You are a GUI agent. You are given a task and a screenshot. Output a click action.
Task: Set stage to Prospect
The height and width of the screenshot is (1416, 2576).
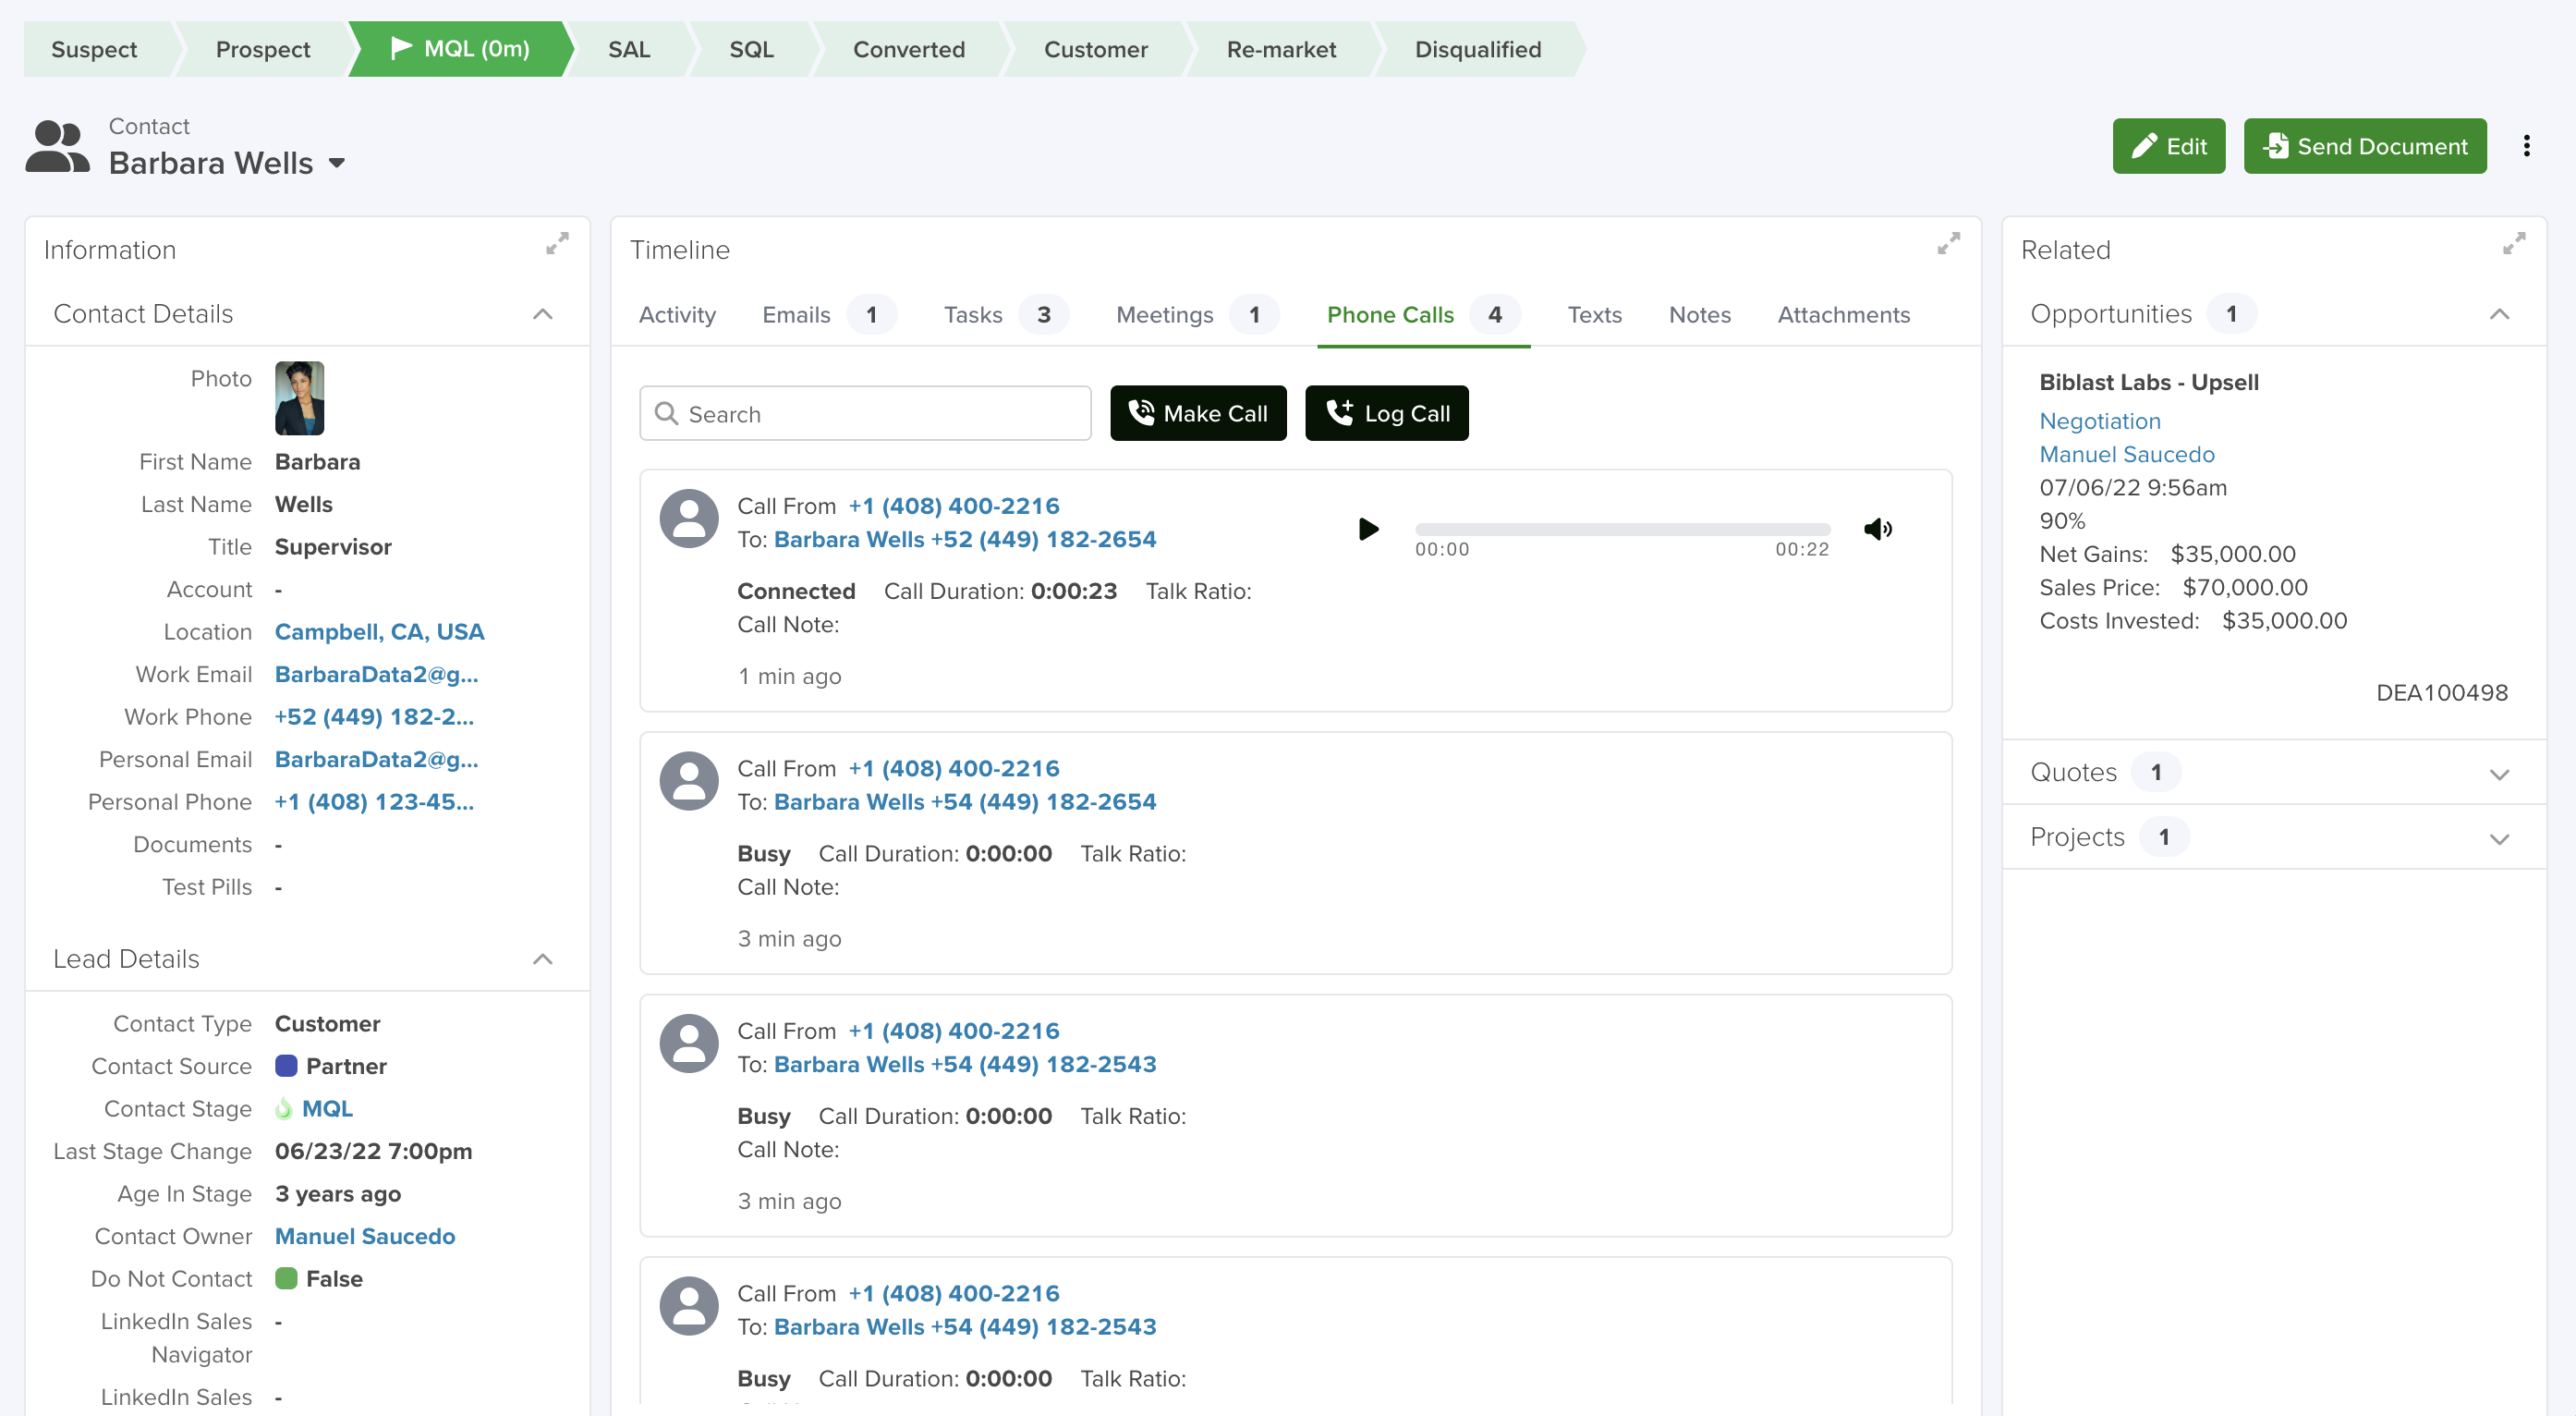[263, 49]
